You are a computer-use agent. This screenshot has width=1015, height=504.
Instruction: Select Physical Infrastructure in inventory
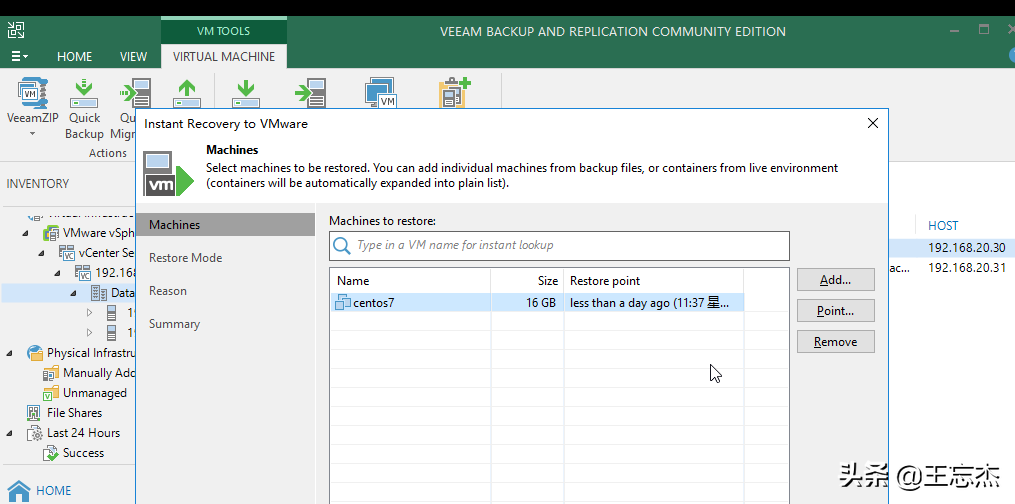[x=91, y=353]
